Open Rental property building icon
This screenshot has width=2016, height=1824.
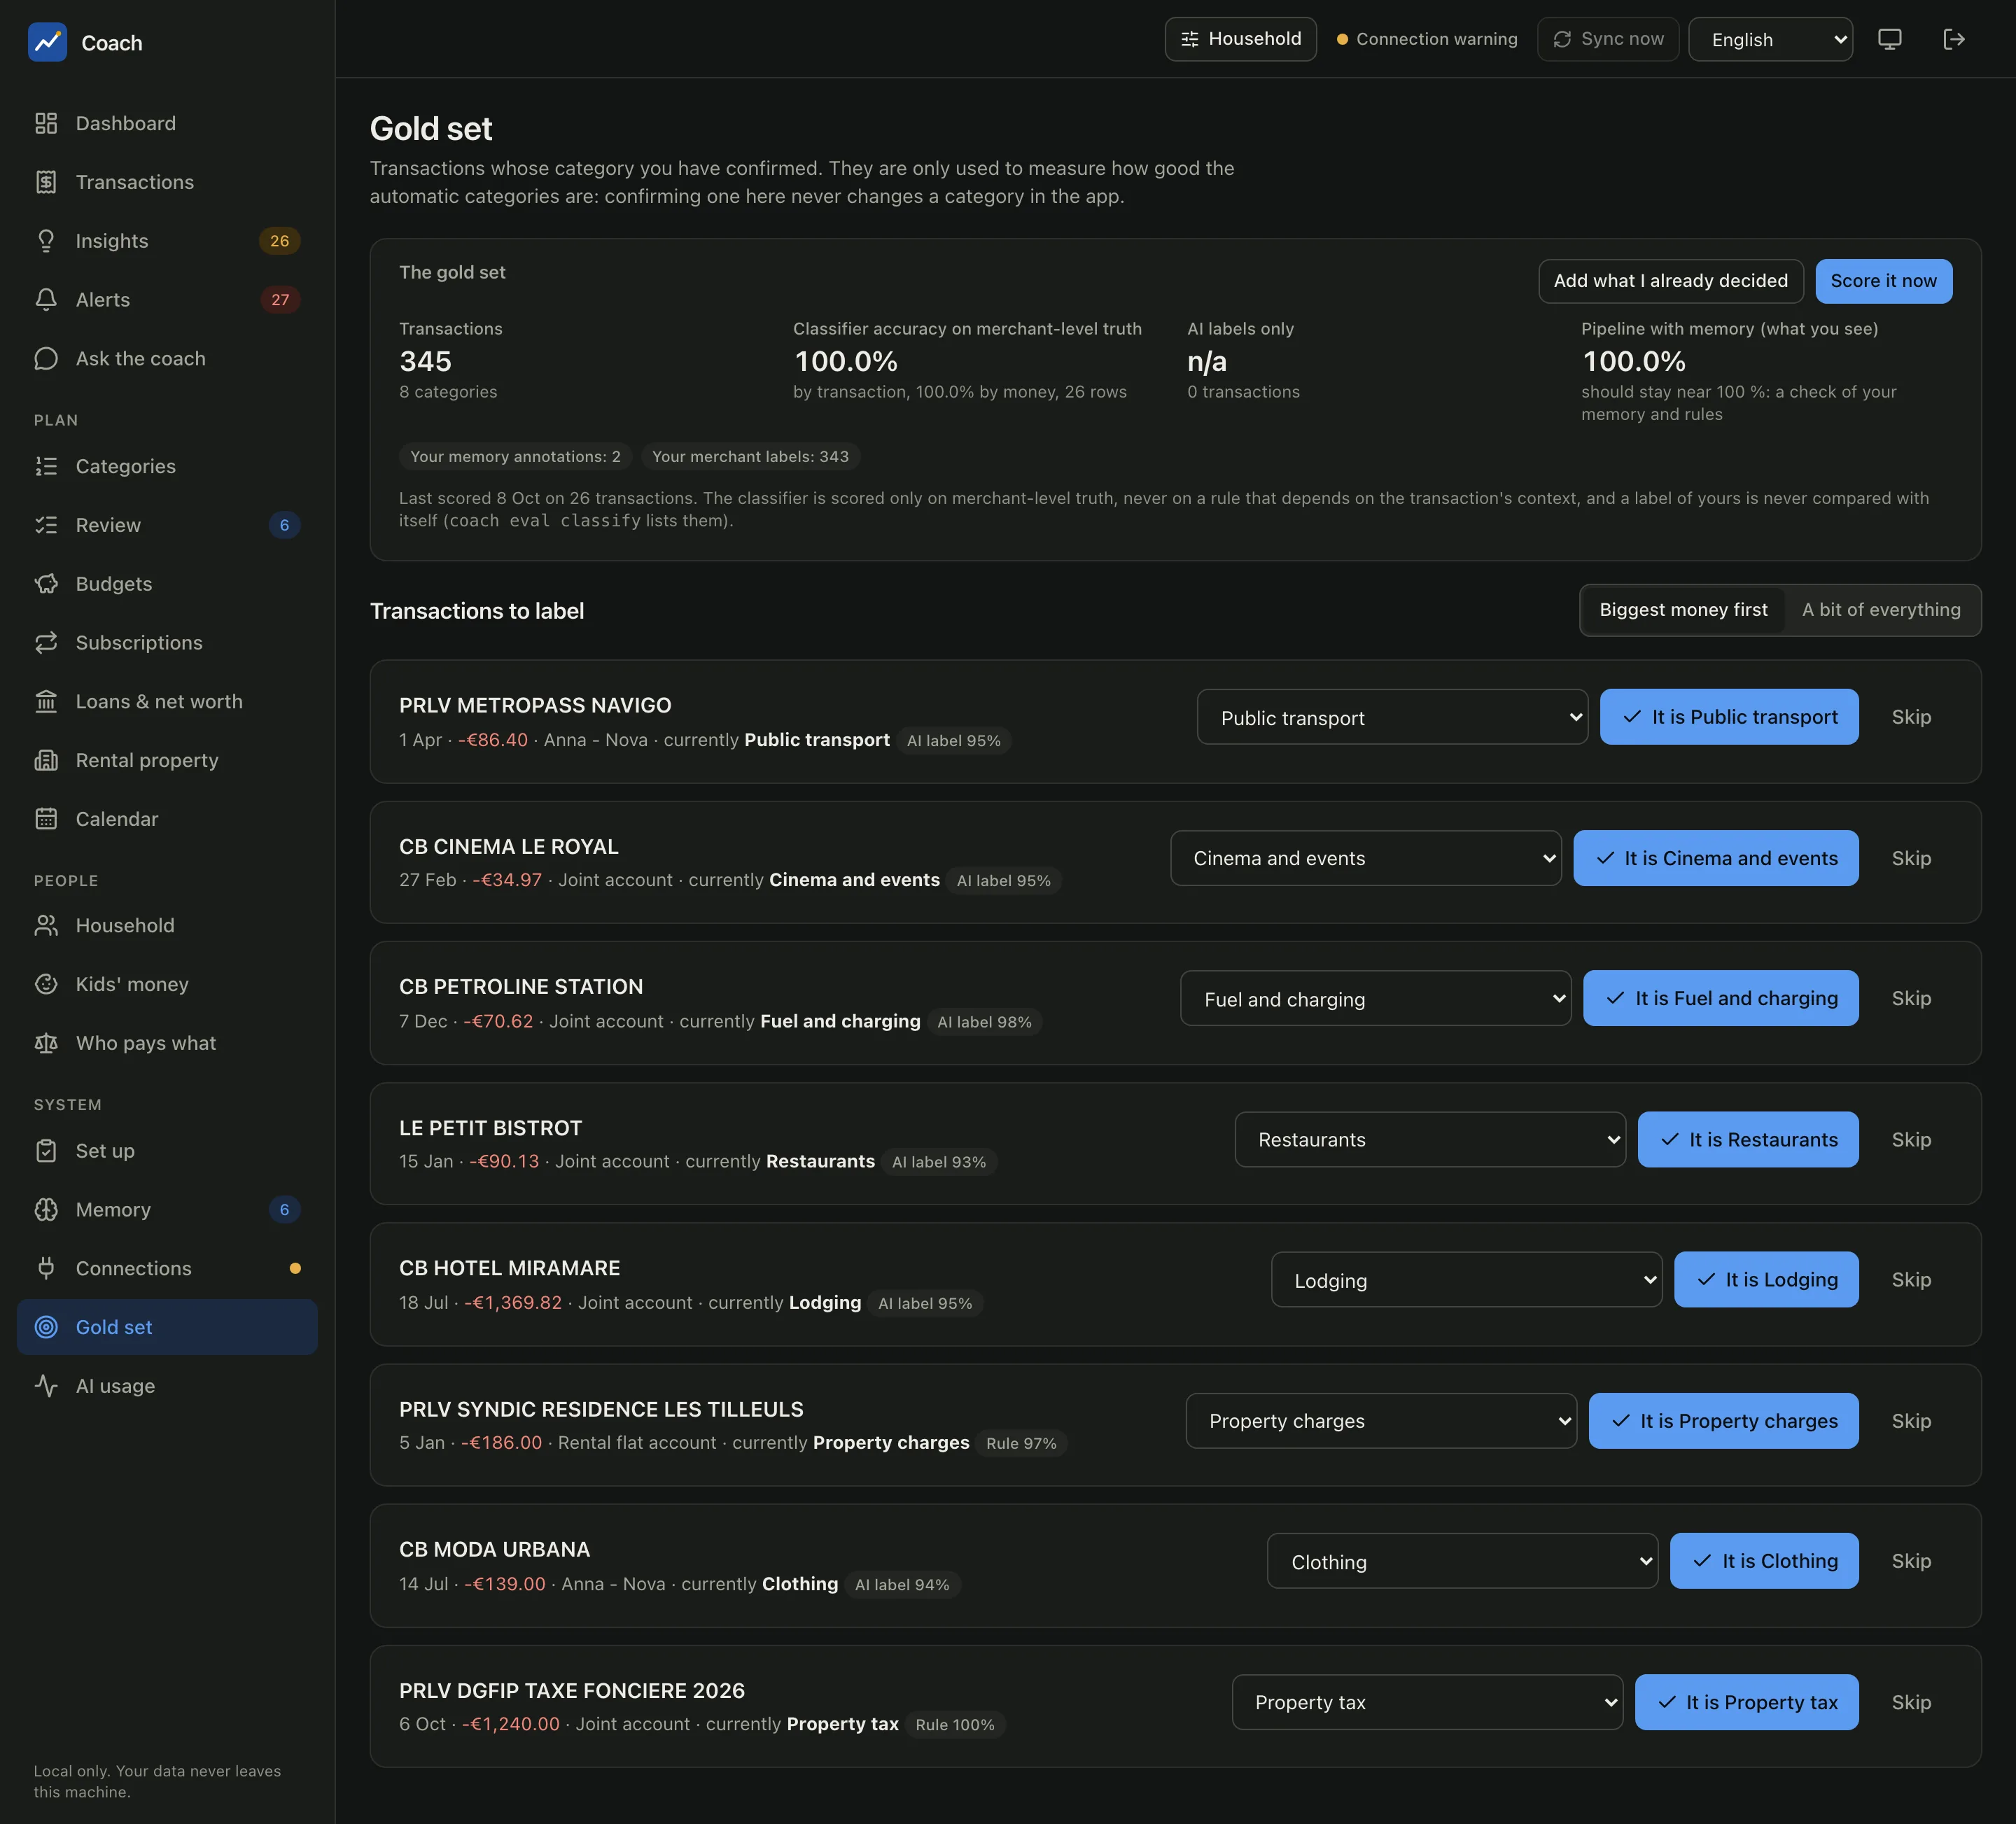[46, 760]
